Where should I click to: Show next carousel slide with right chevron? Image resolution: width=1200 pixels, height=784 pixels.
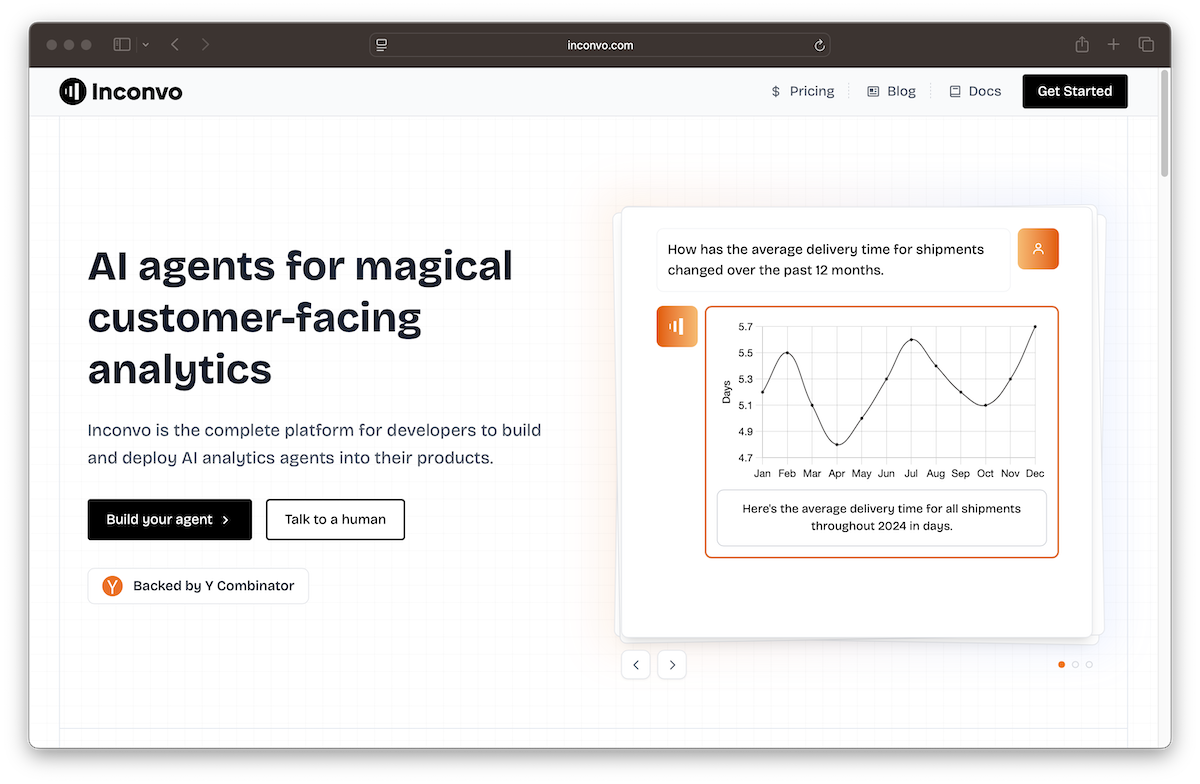(672, 664)
